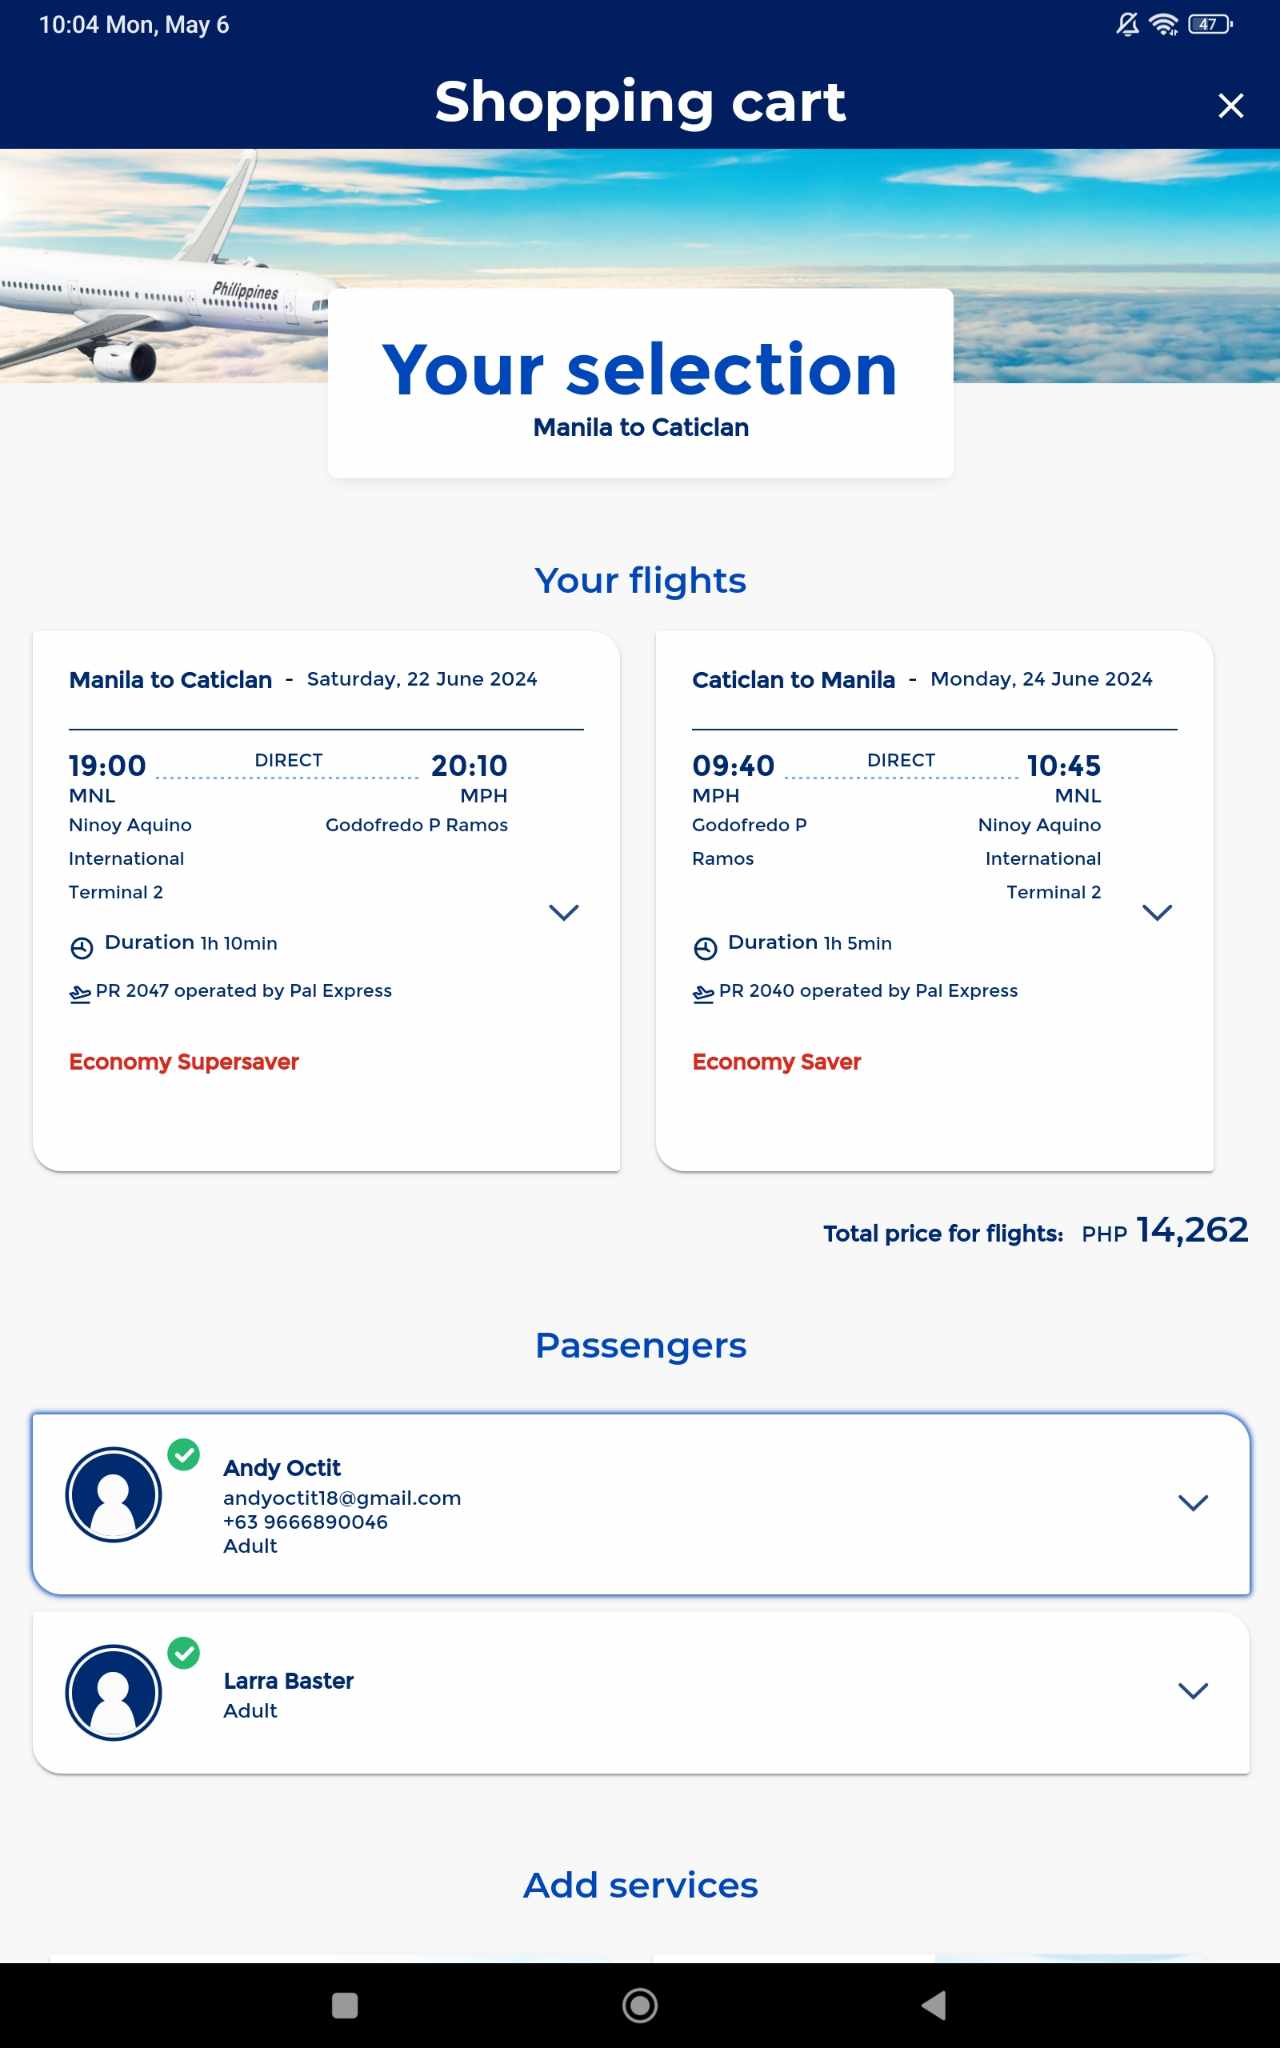Screen dimensions: 1280x2048
Task: Tap Larra Baster's profile avatar icon
Action: pos(114,1692)
